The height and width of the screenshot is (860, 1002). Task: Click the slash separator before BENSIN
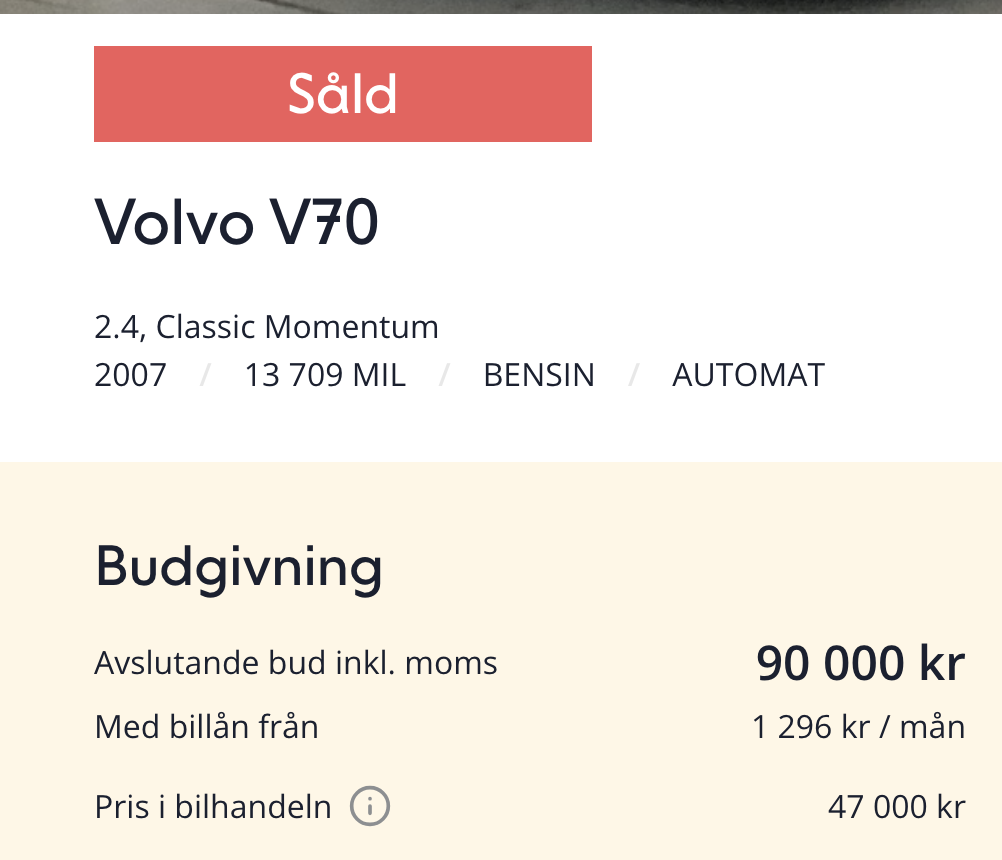[444, 375]
